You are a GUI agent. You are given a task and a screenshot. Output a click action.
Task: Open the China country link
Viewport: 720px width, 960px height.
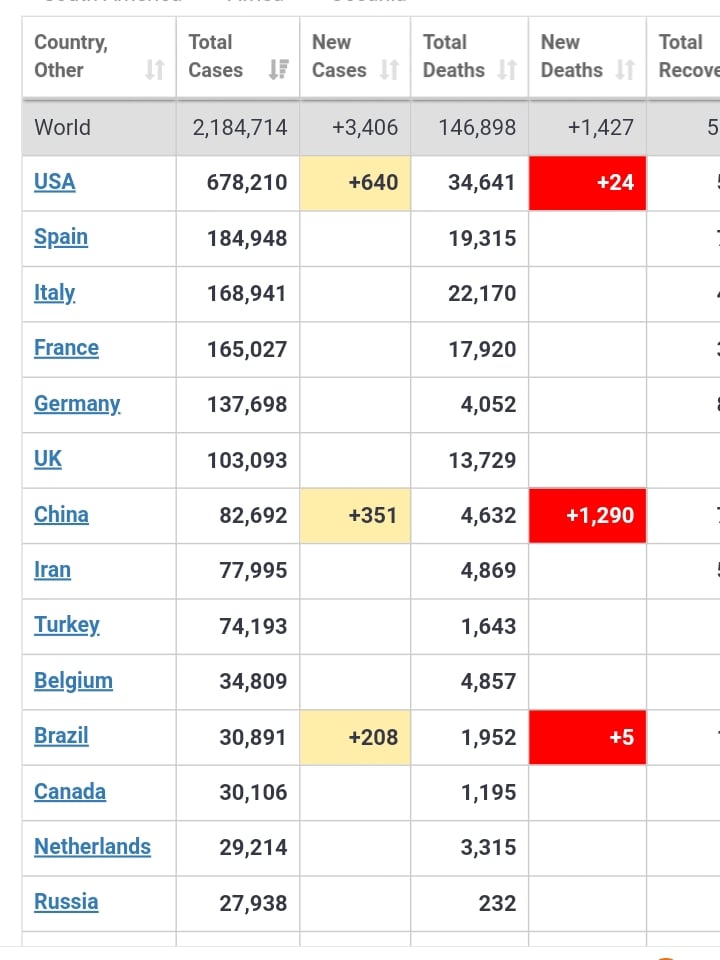(61, 514)
